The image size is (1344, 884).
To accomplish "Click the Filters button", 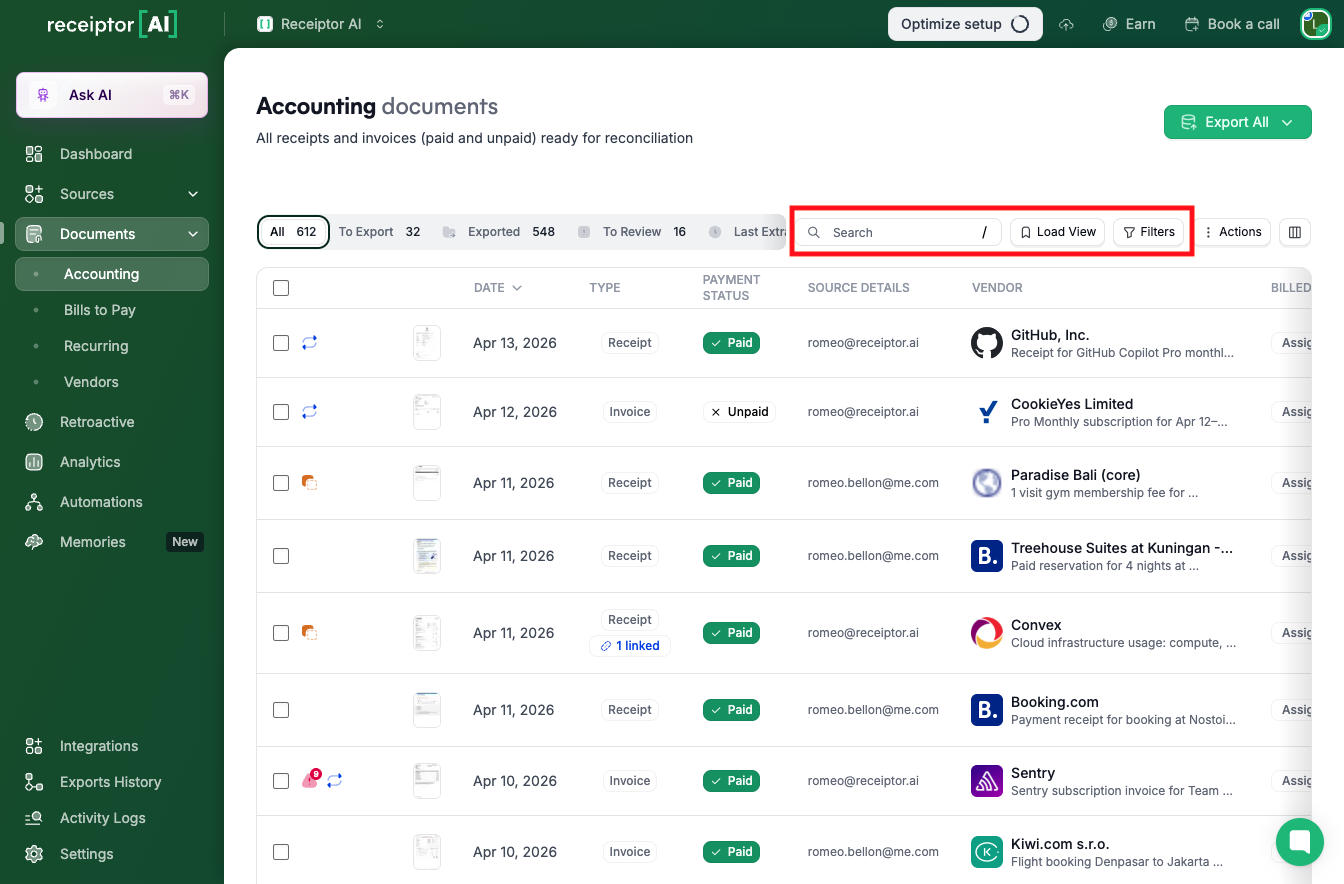I will click(1148, 232).
